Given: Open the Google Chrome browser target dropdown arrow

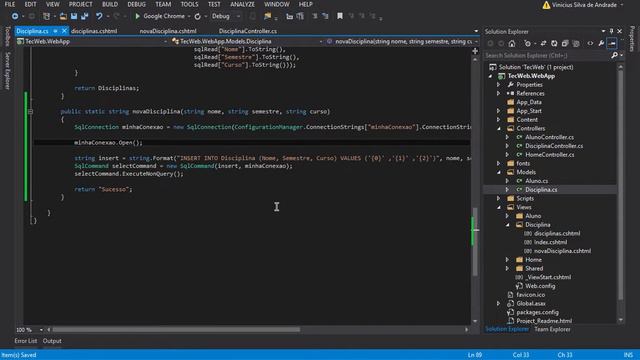Looking at the screenshot, I should (x=189, y=16).
